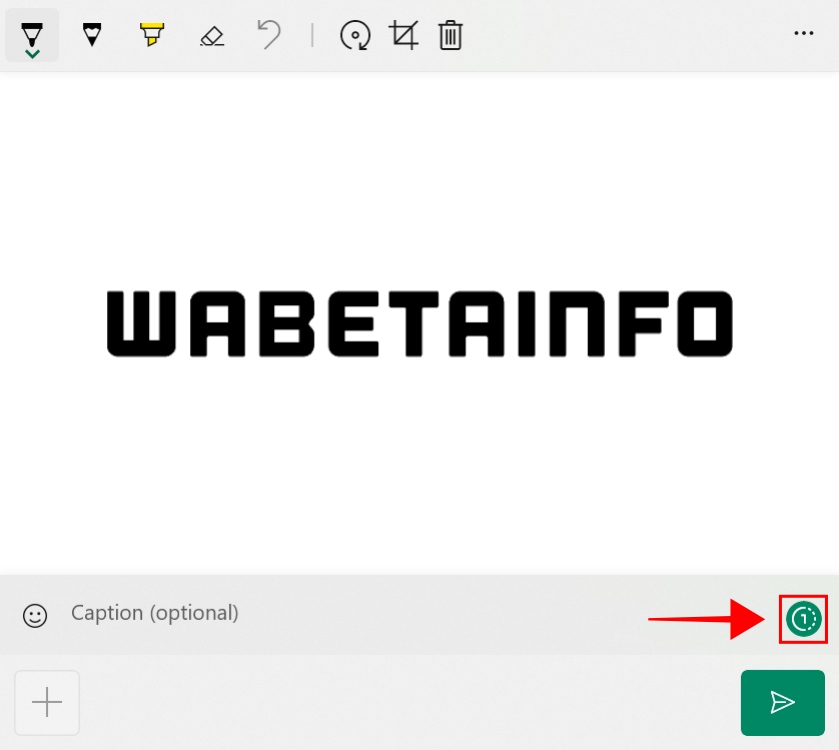Image resolution: width=839 pixels, height=750 pixels.
Task: Open the emoji picker
Action: [x=35, y=616]
